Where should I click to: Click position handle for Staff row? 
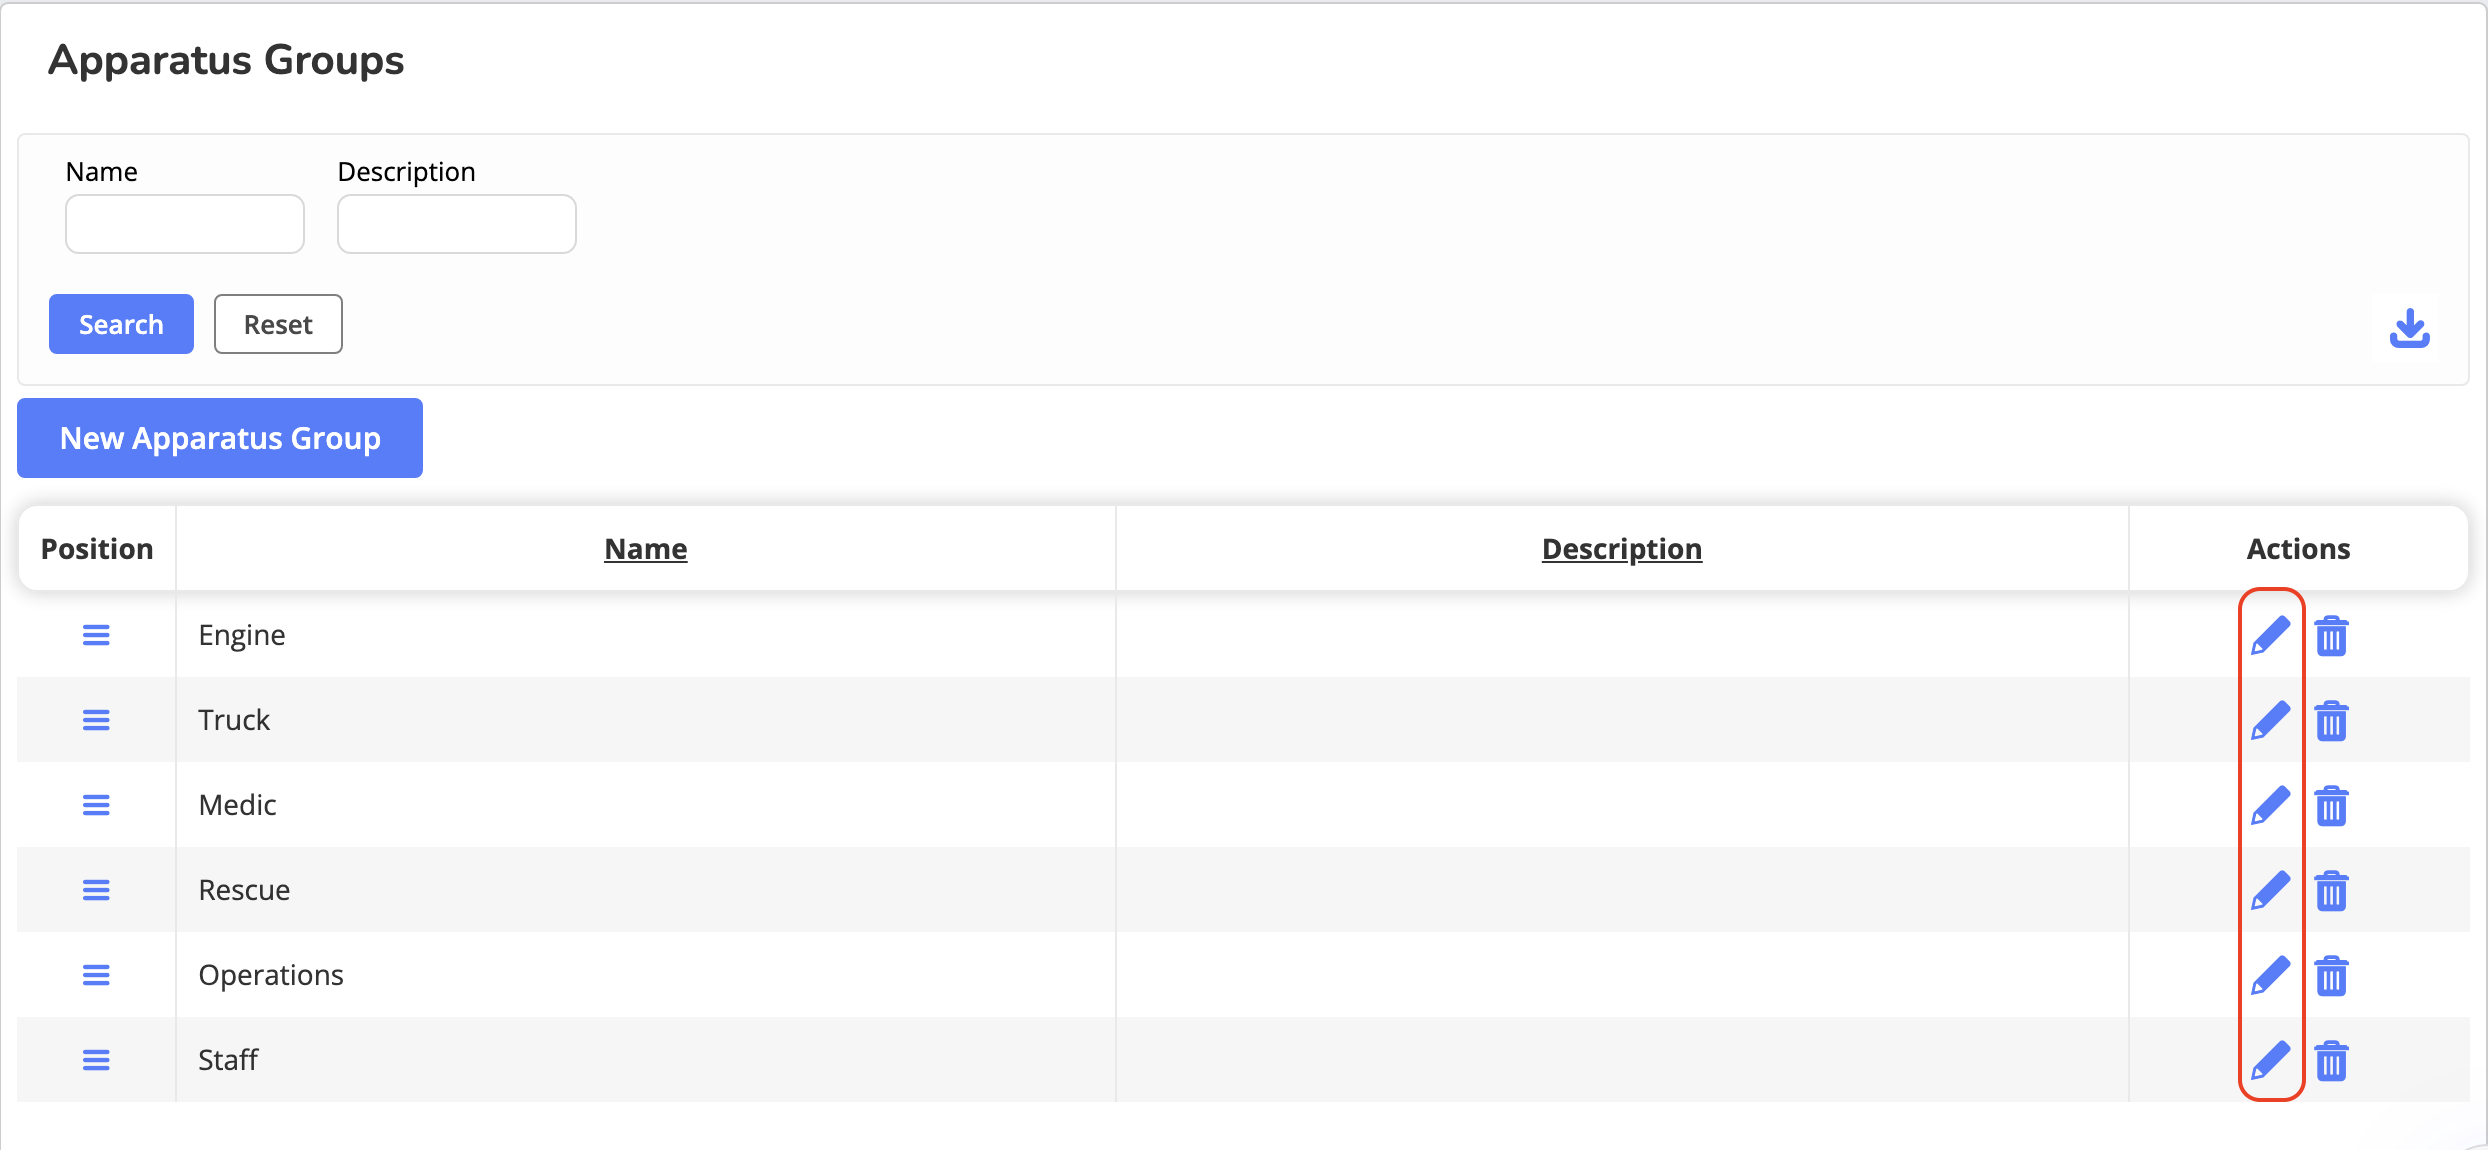tap(96, 1060)
